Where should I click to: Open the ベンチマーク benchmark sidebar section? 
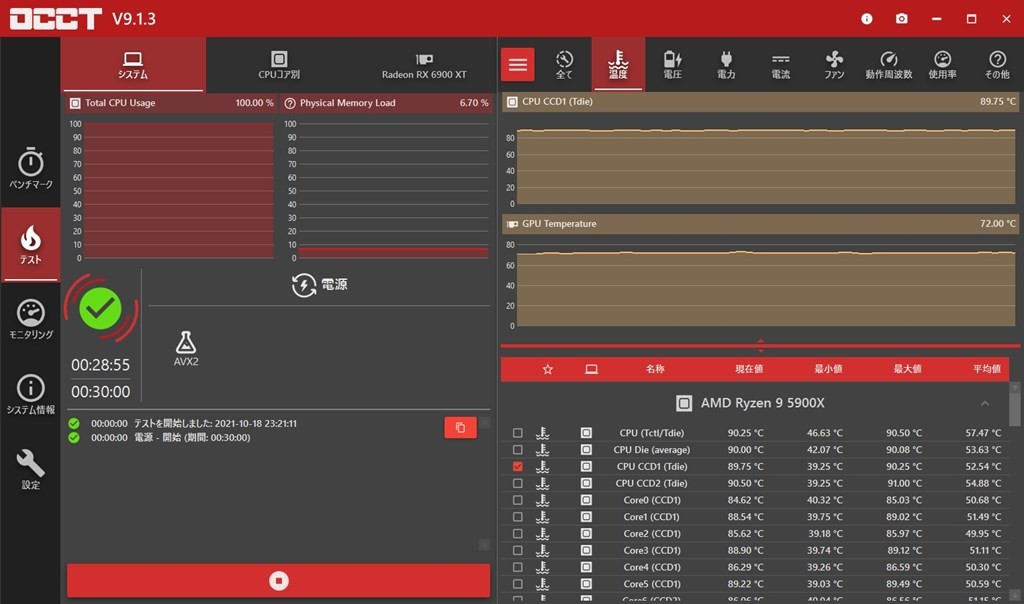31,169
